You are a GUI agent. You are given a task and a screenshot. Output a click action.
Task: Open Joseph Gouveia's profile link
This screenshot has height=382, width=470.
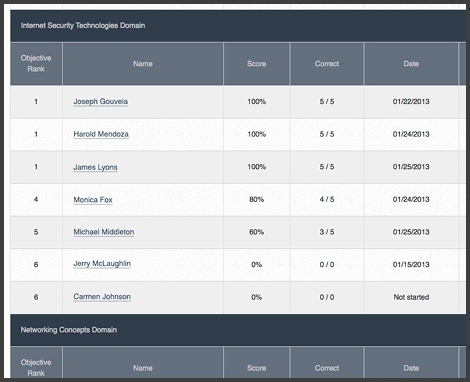pyautogui.click(x=100, y=101)
